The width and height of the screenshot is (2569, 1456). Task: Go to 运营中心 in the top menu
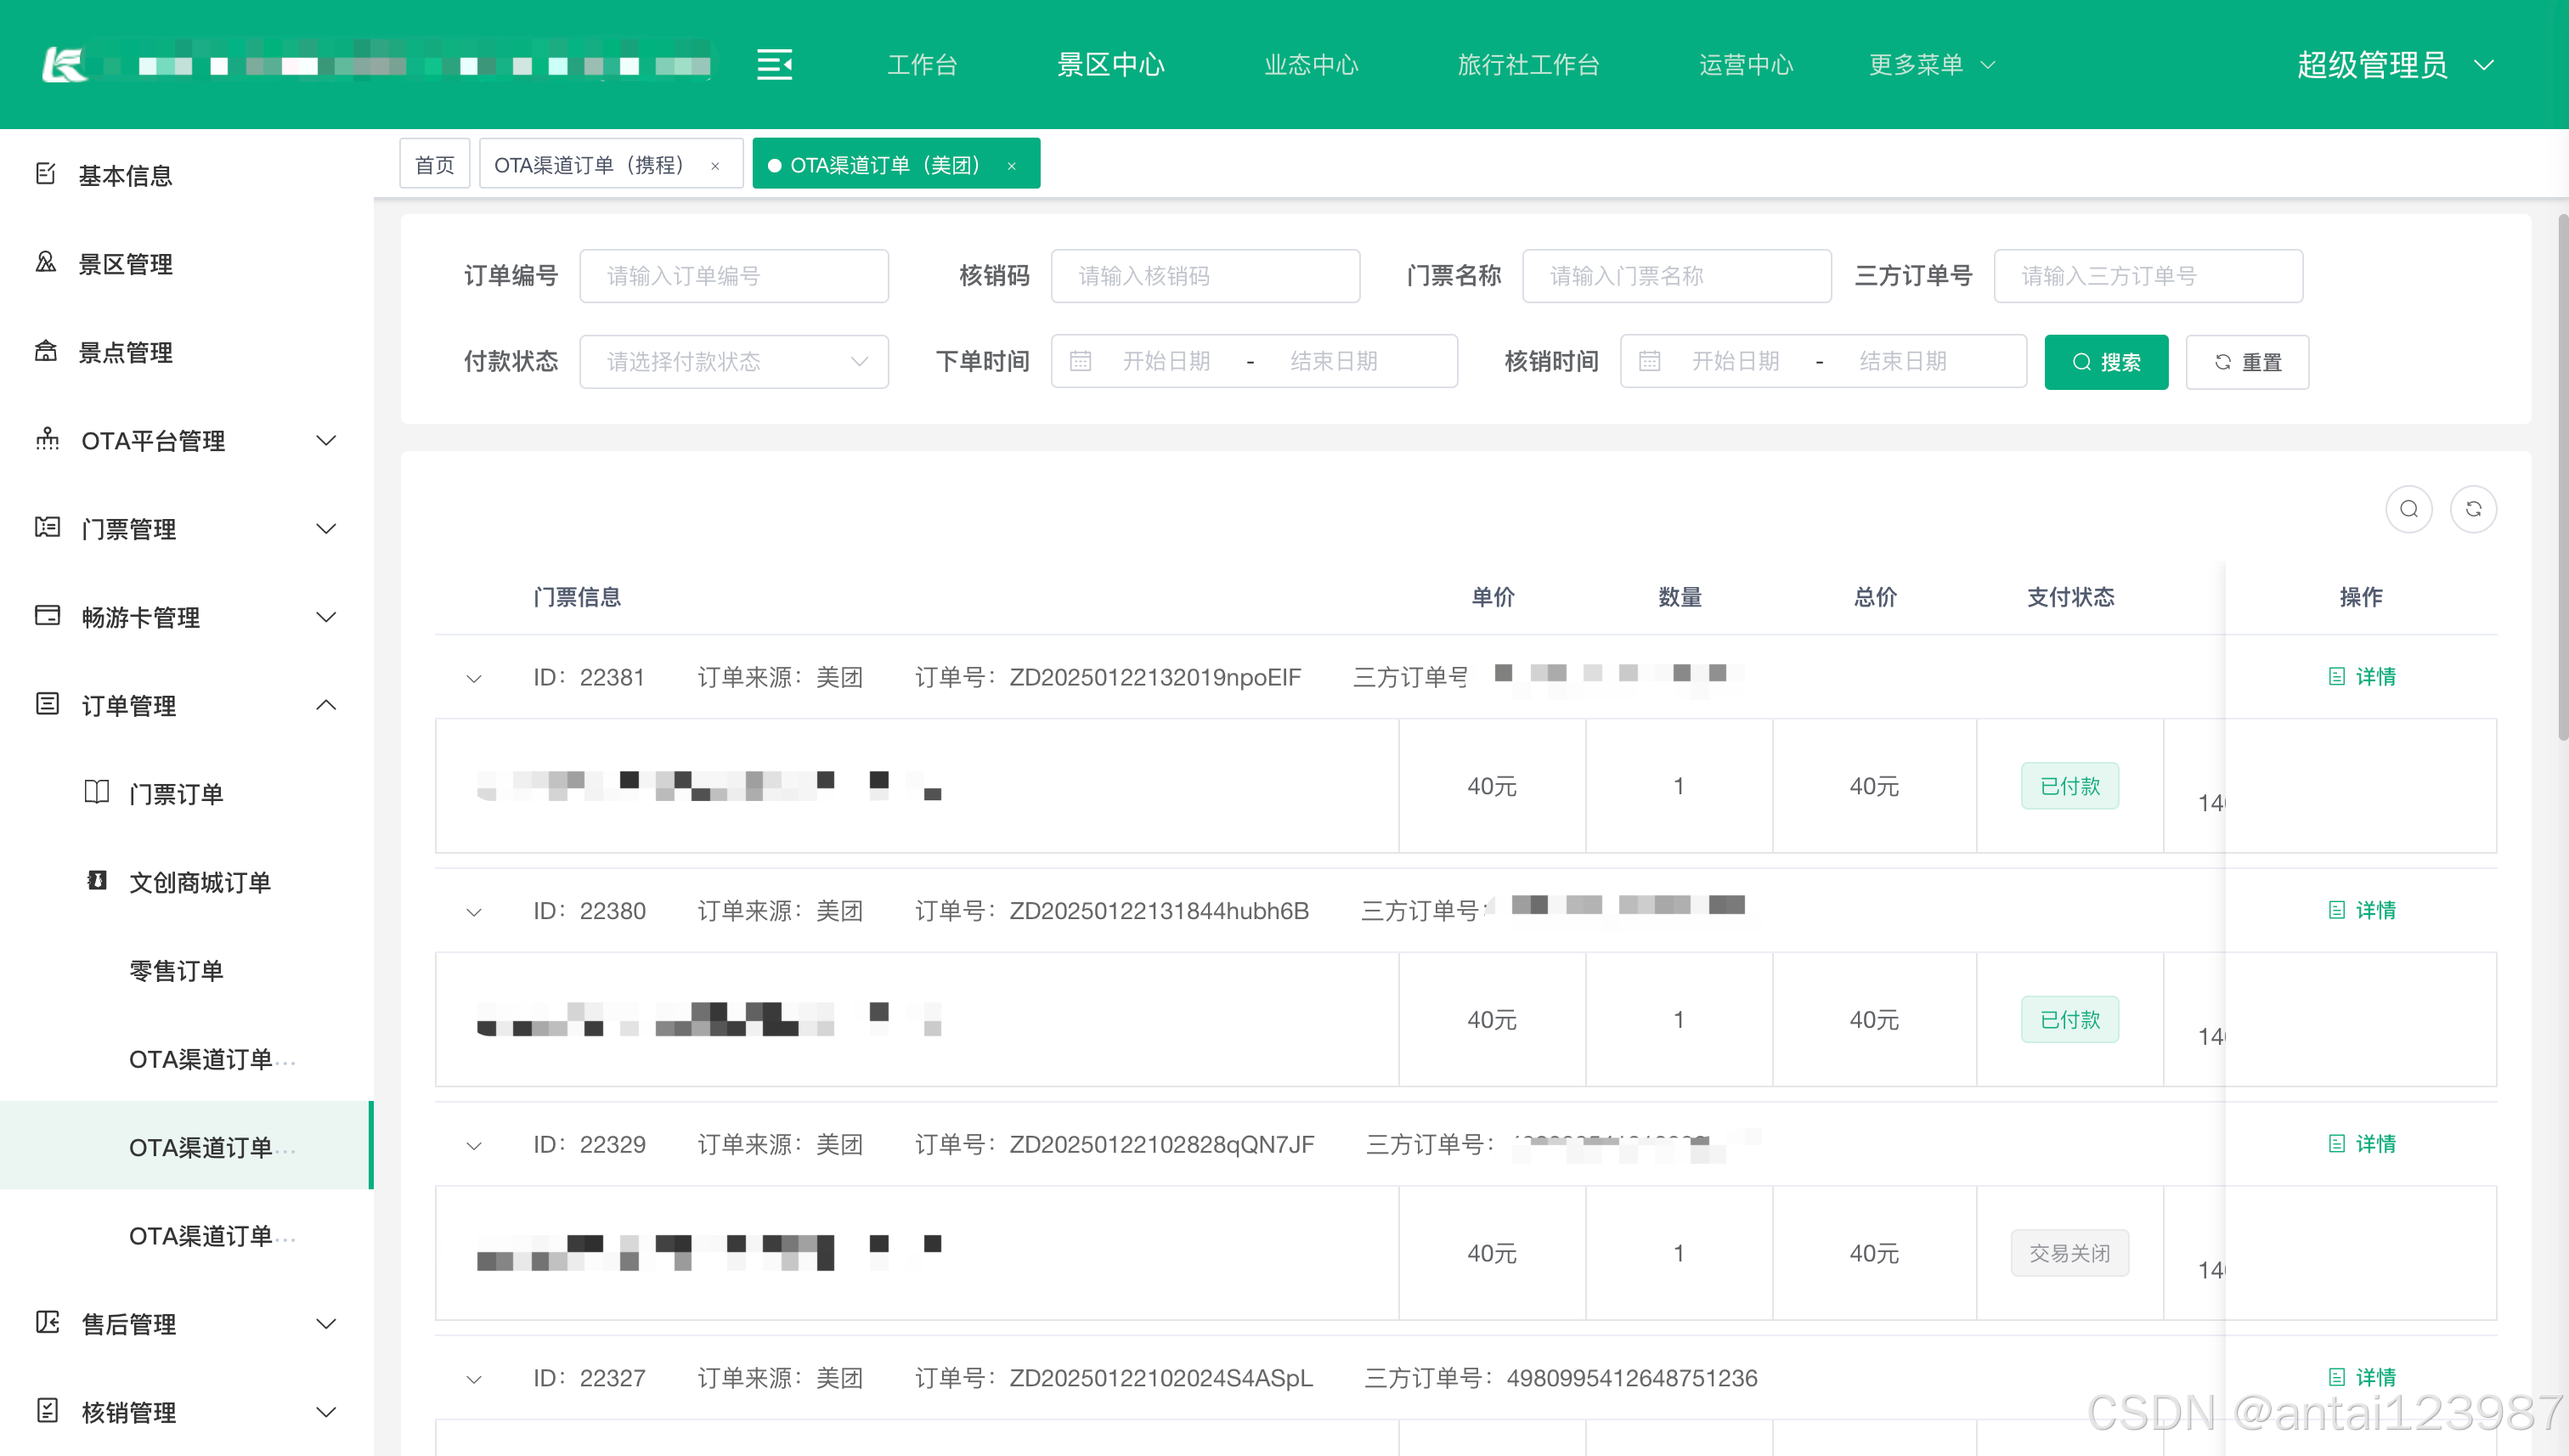[1745, 65]
